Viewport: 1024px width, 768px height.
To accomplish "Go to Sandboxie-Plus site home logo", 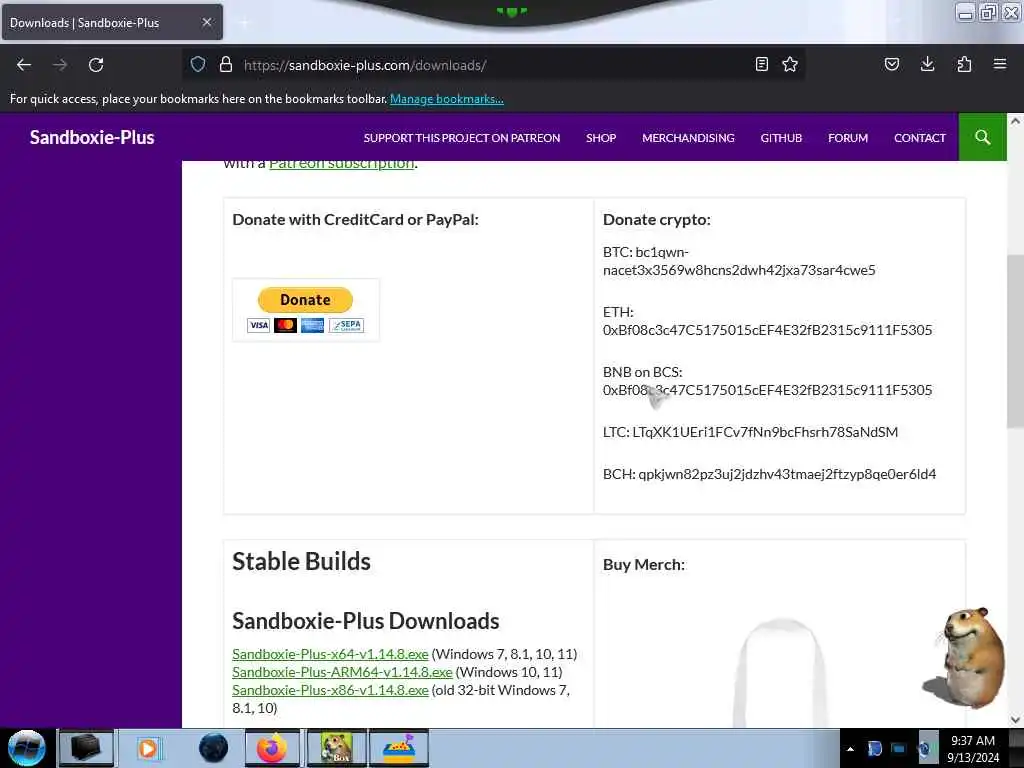I will pyautogui.click(x=92, y=137).
